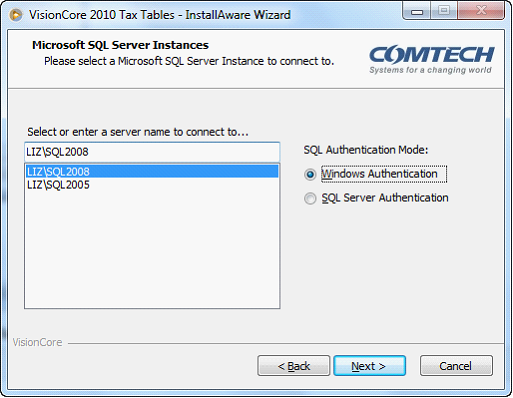
Task: Close the VisionCore Tax Tables wizard
Action: (x=481, y=11)
